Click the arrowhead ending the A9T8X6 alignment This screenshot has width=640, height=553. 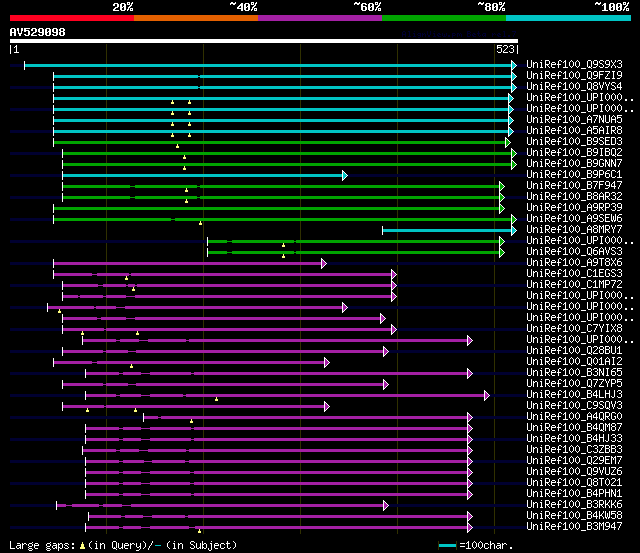tap(324, 264)
